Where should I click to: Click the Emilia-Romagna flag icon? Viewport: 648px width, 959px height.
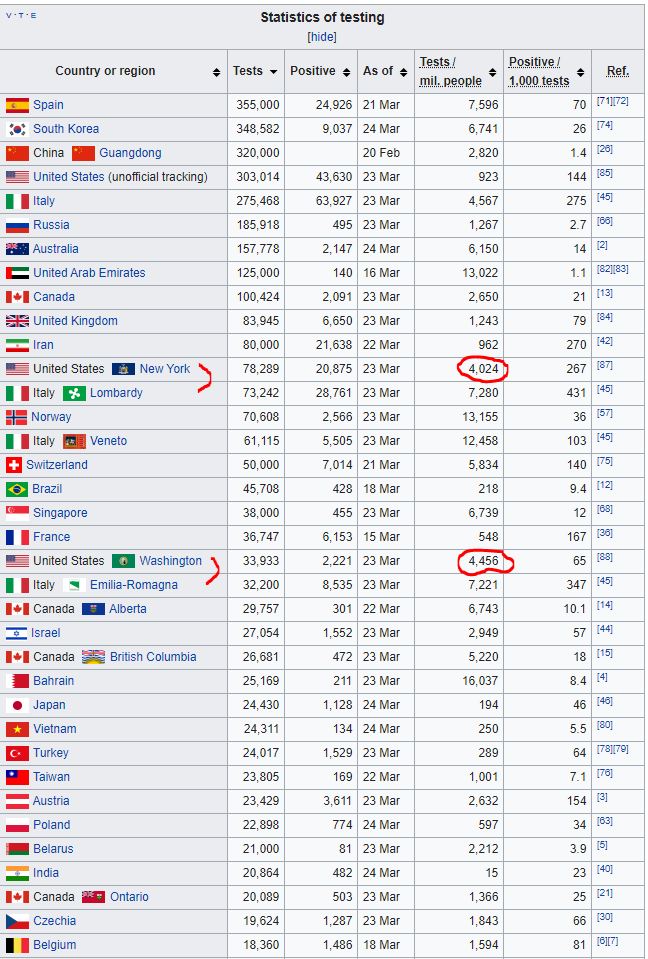click(74, 585)
